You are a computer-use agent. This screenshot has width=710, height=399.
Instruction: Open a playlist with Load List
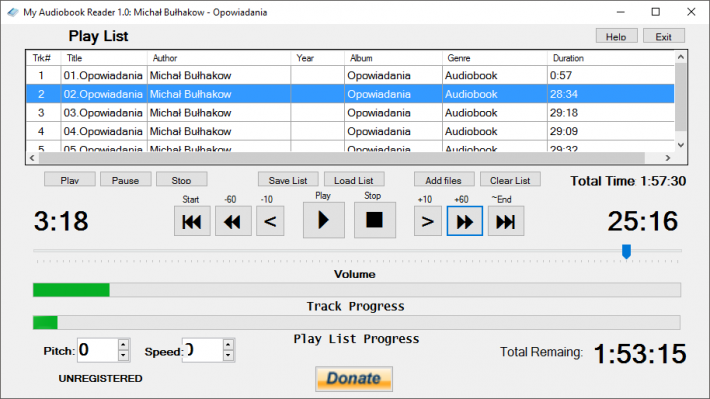[354, 180]
